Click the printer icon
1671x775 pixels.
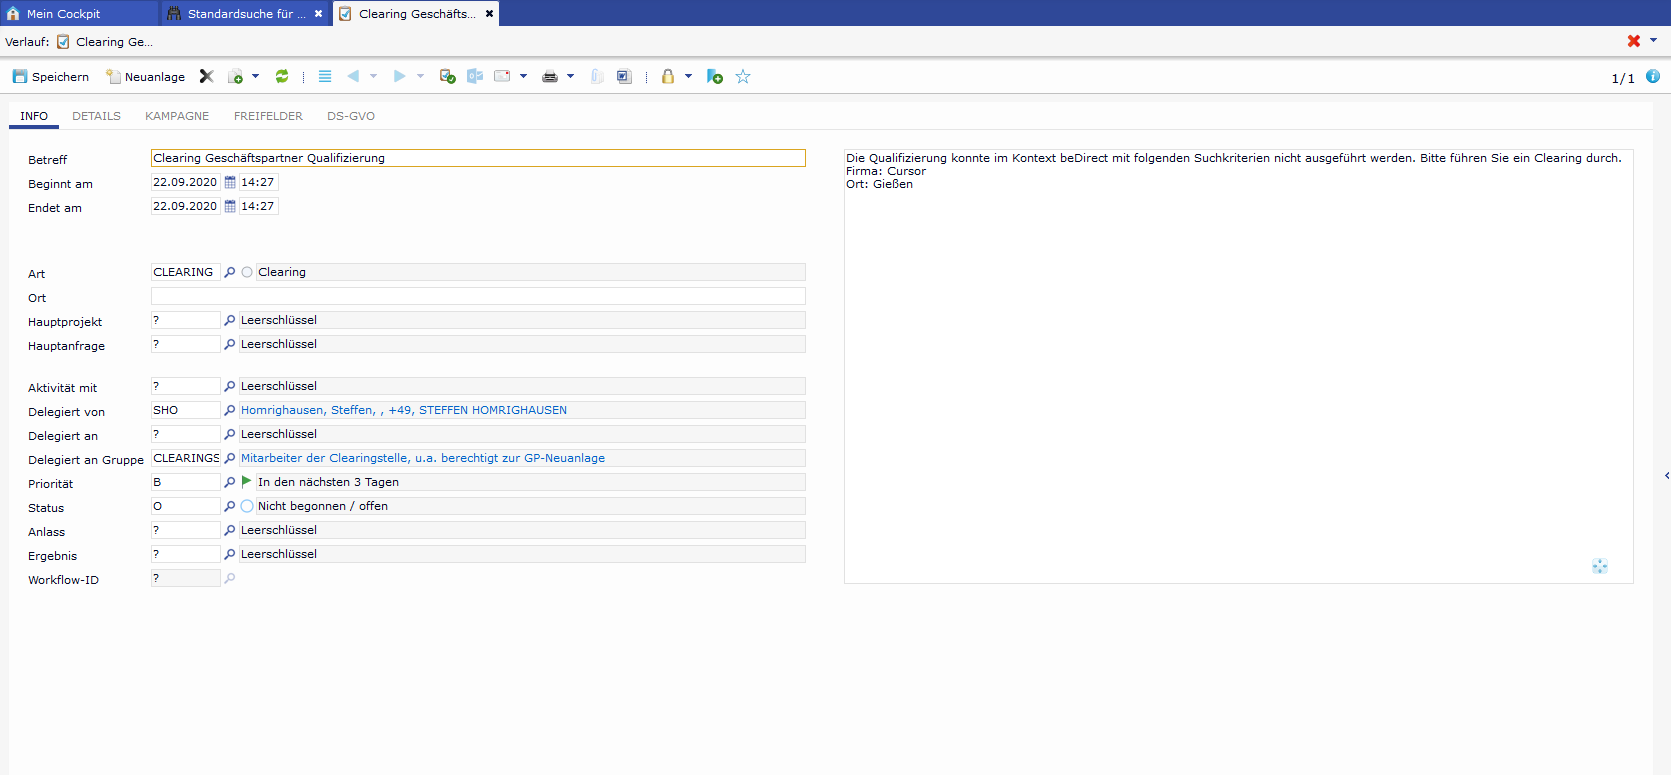pyautogui.click(x=549, y=77)
